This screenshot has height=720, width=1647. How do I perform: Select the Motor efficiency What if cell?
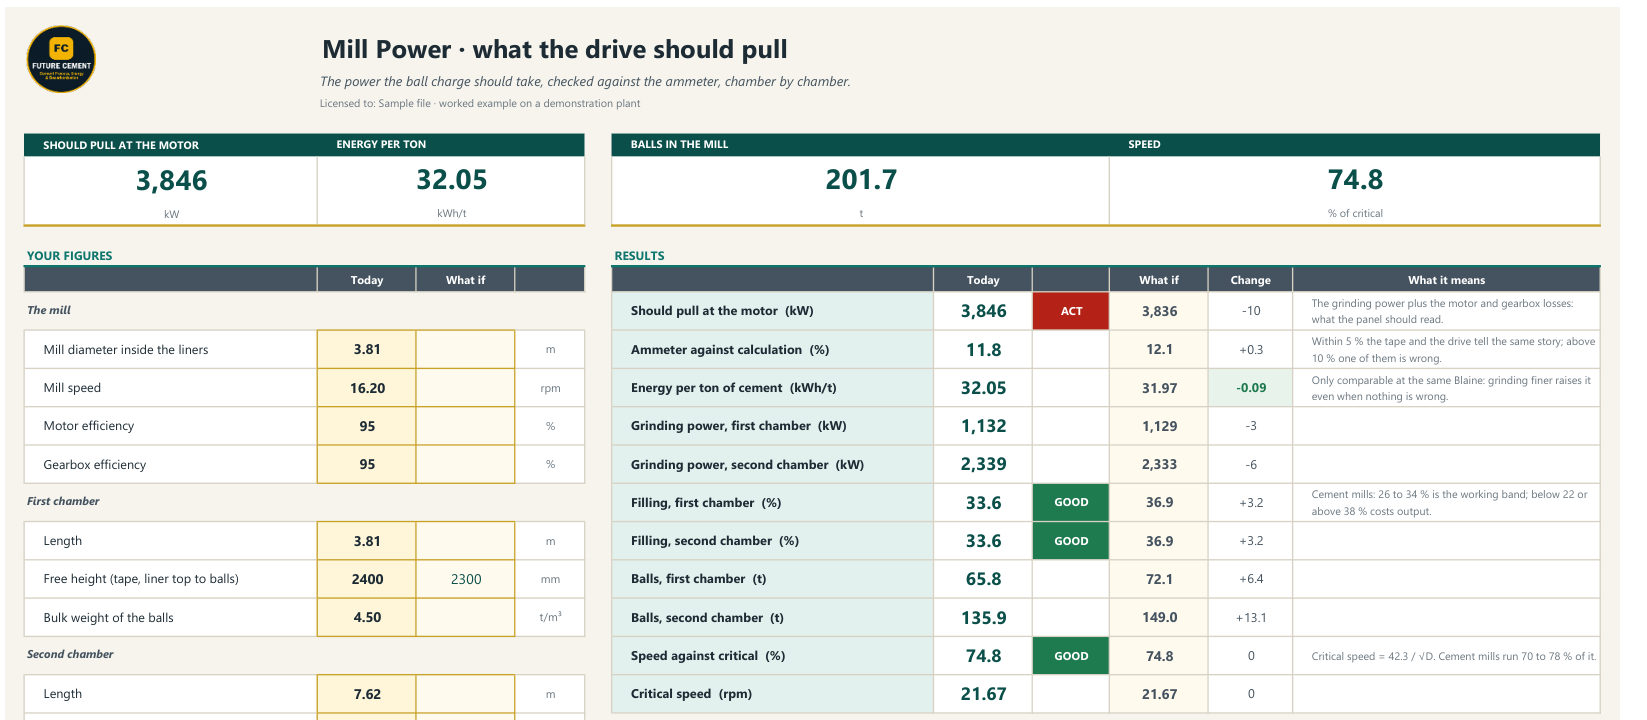point(465,426)
